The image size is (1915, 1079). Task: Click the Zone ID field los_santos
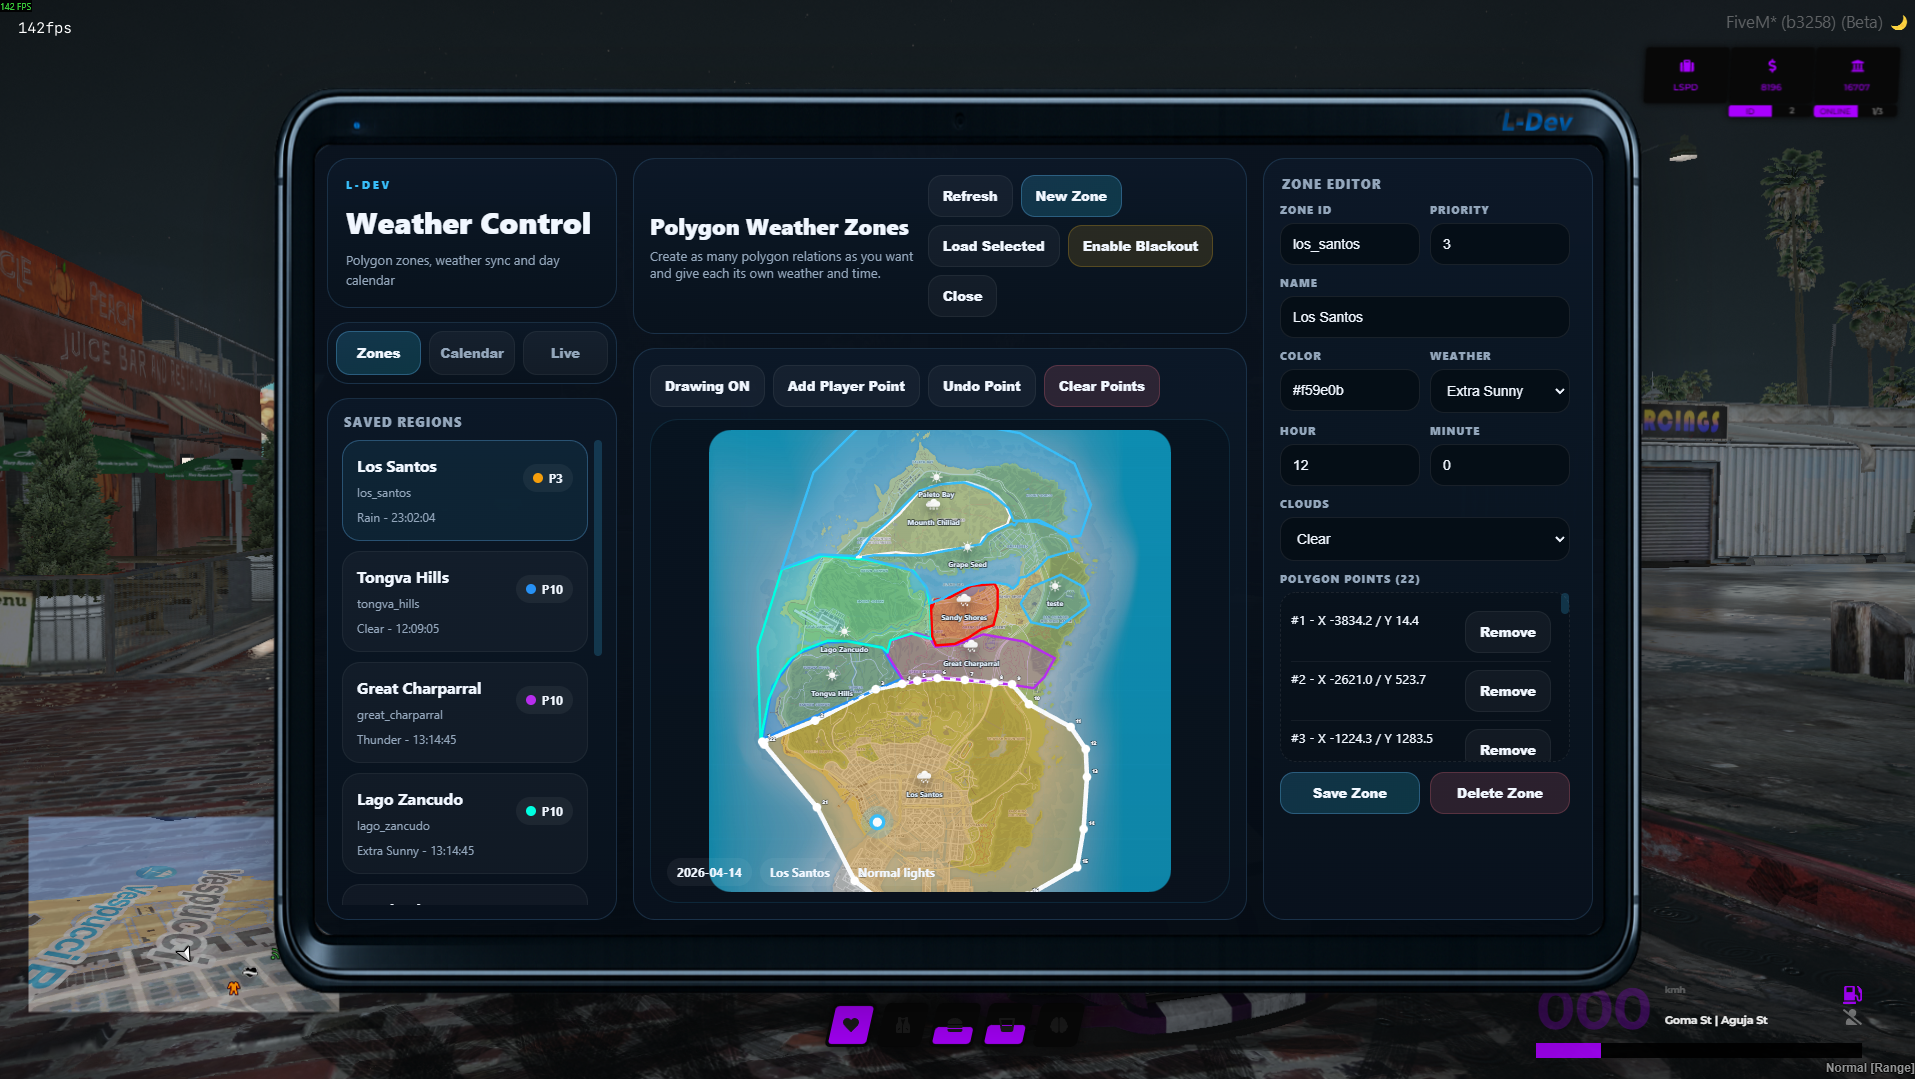[1349, 244]
